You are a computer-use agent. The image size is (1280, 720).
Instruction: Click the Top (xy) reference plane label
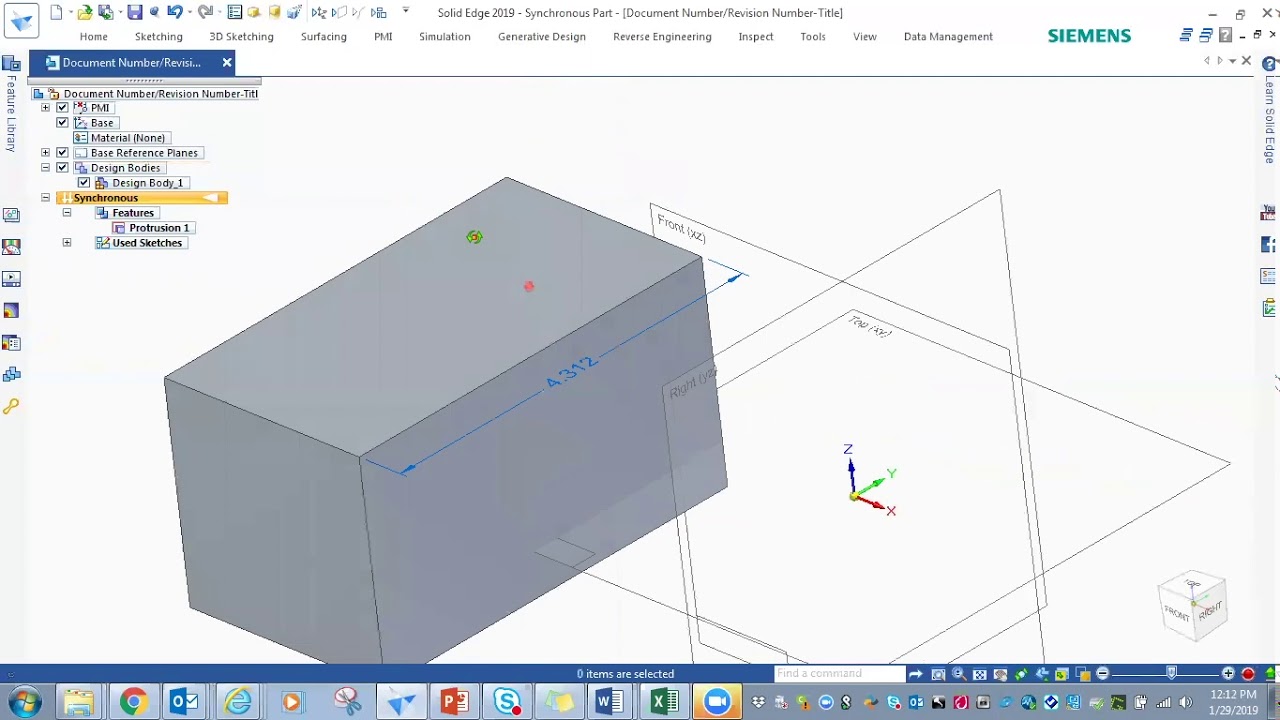(870, 325)
